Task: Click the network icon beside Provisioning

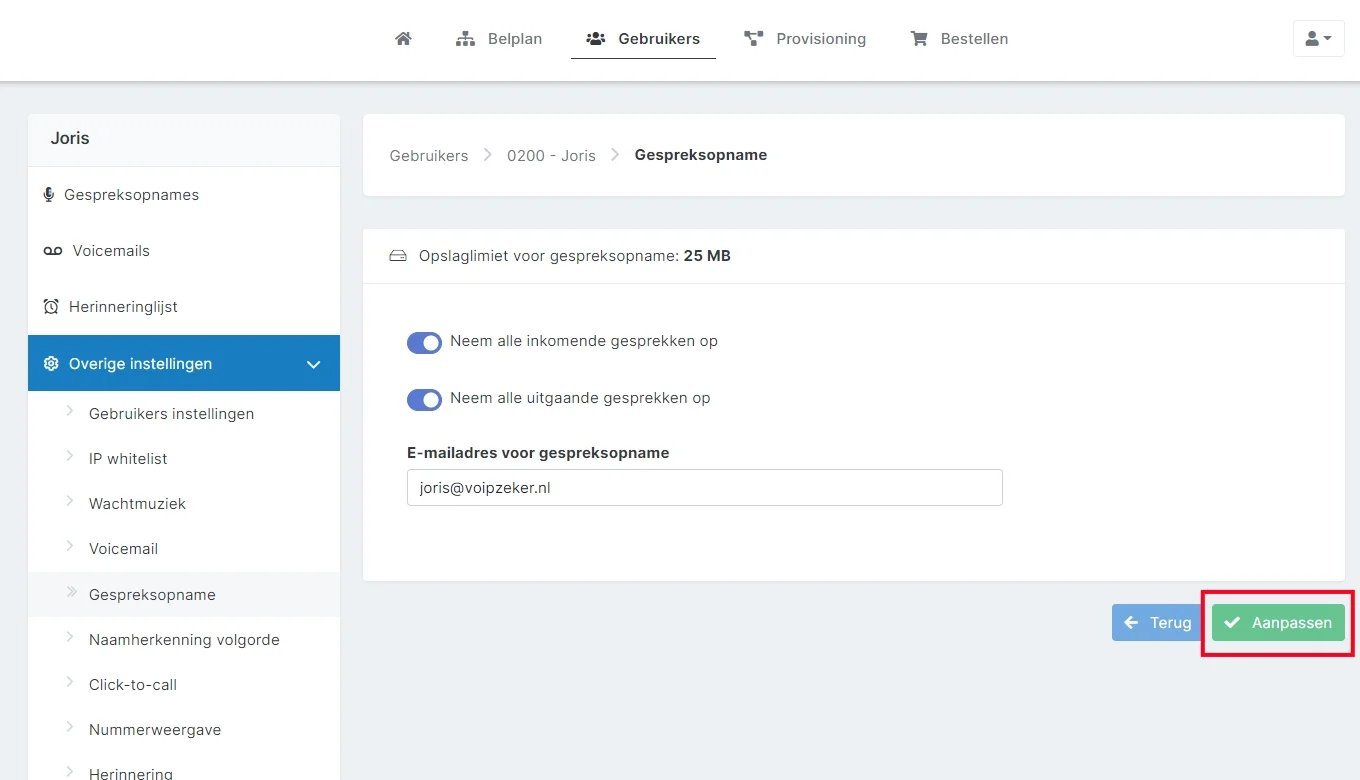Action: 754,39
